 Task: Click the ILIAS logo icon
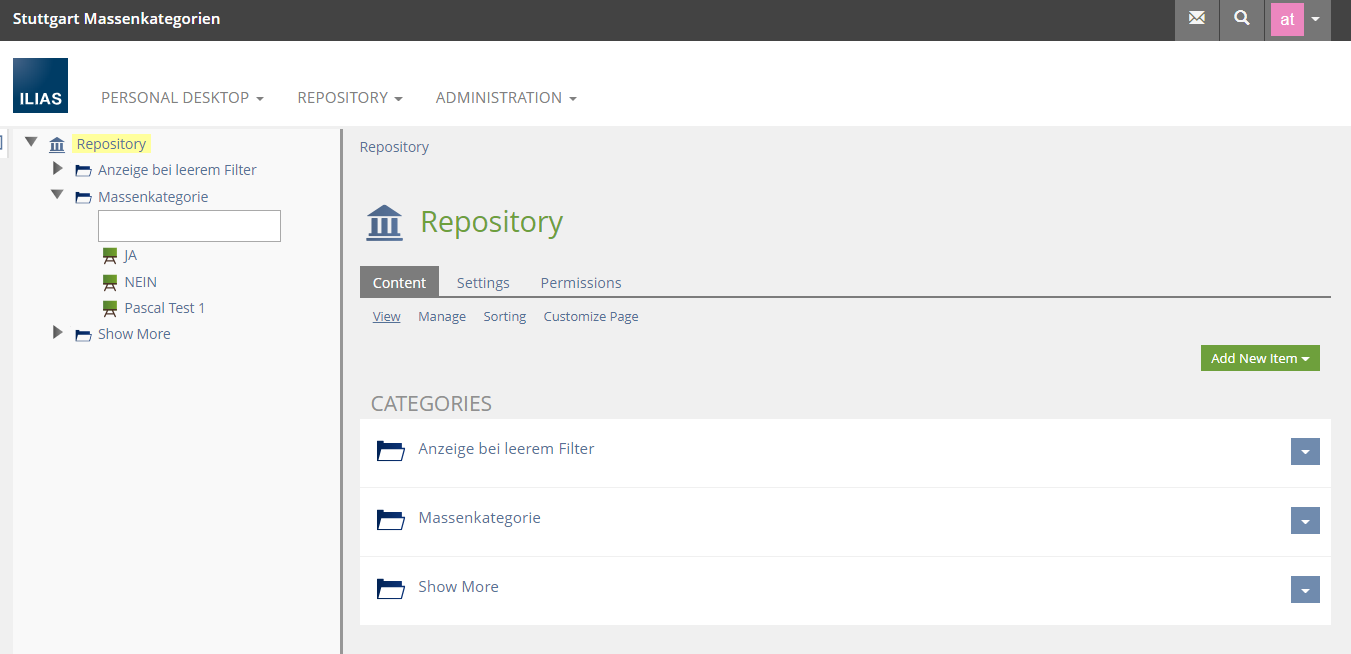[40, 85]
